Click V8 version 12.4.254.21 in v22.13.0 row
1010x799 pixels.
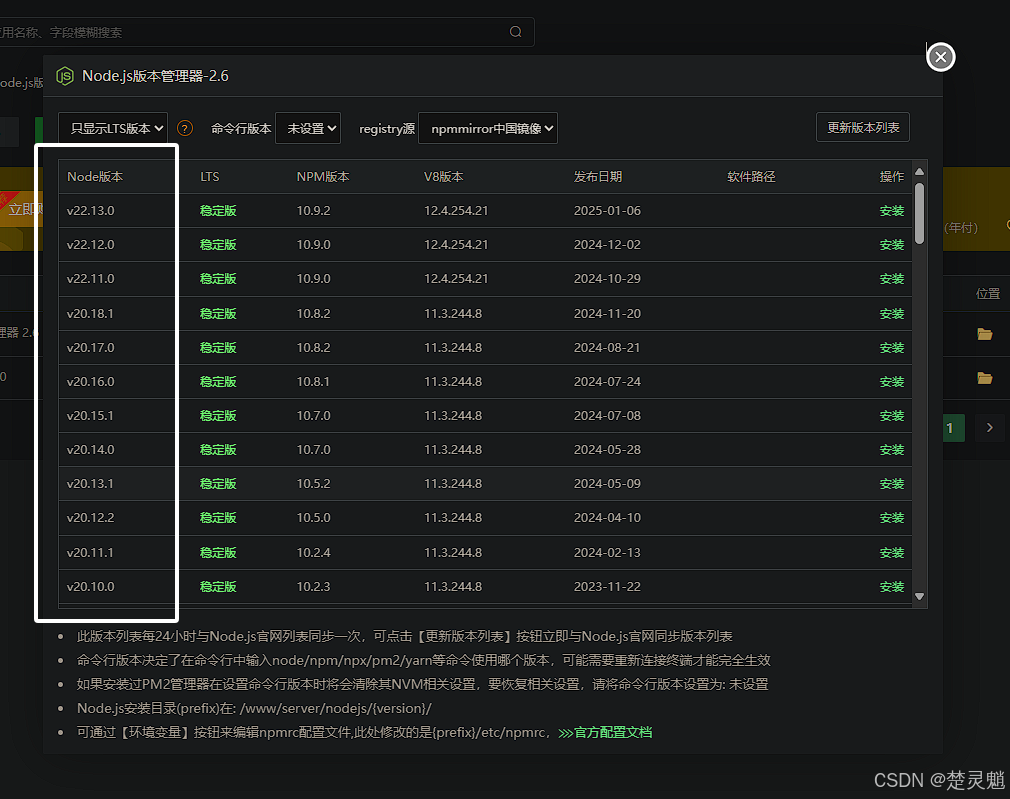click(456, 211)
